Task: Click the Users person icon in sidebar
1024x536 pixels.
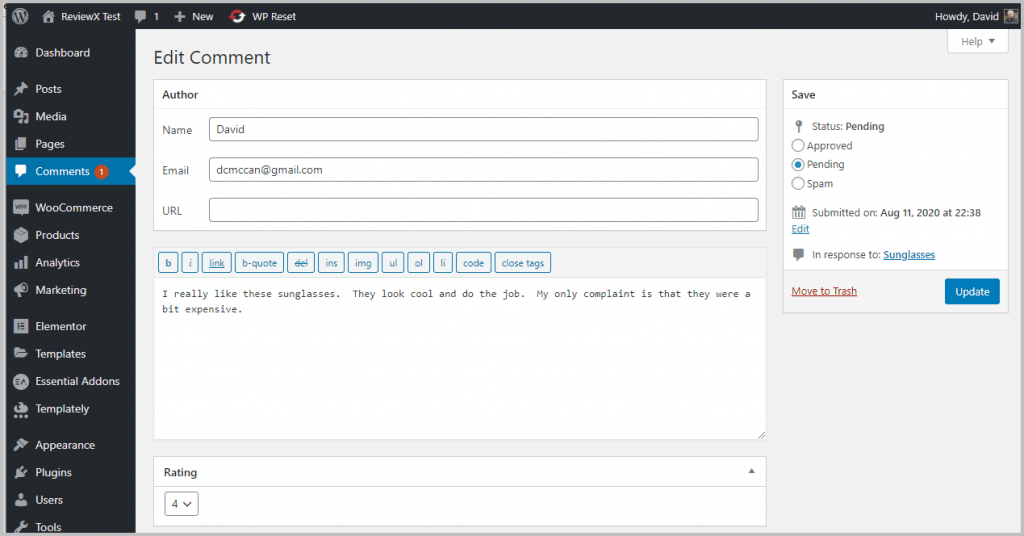Action: click(21, 500)
